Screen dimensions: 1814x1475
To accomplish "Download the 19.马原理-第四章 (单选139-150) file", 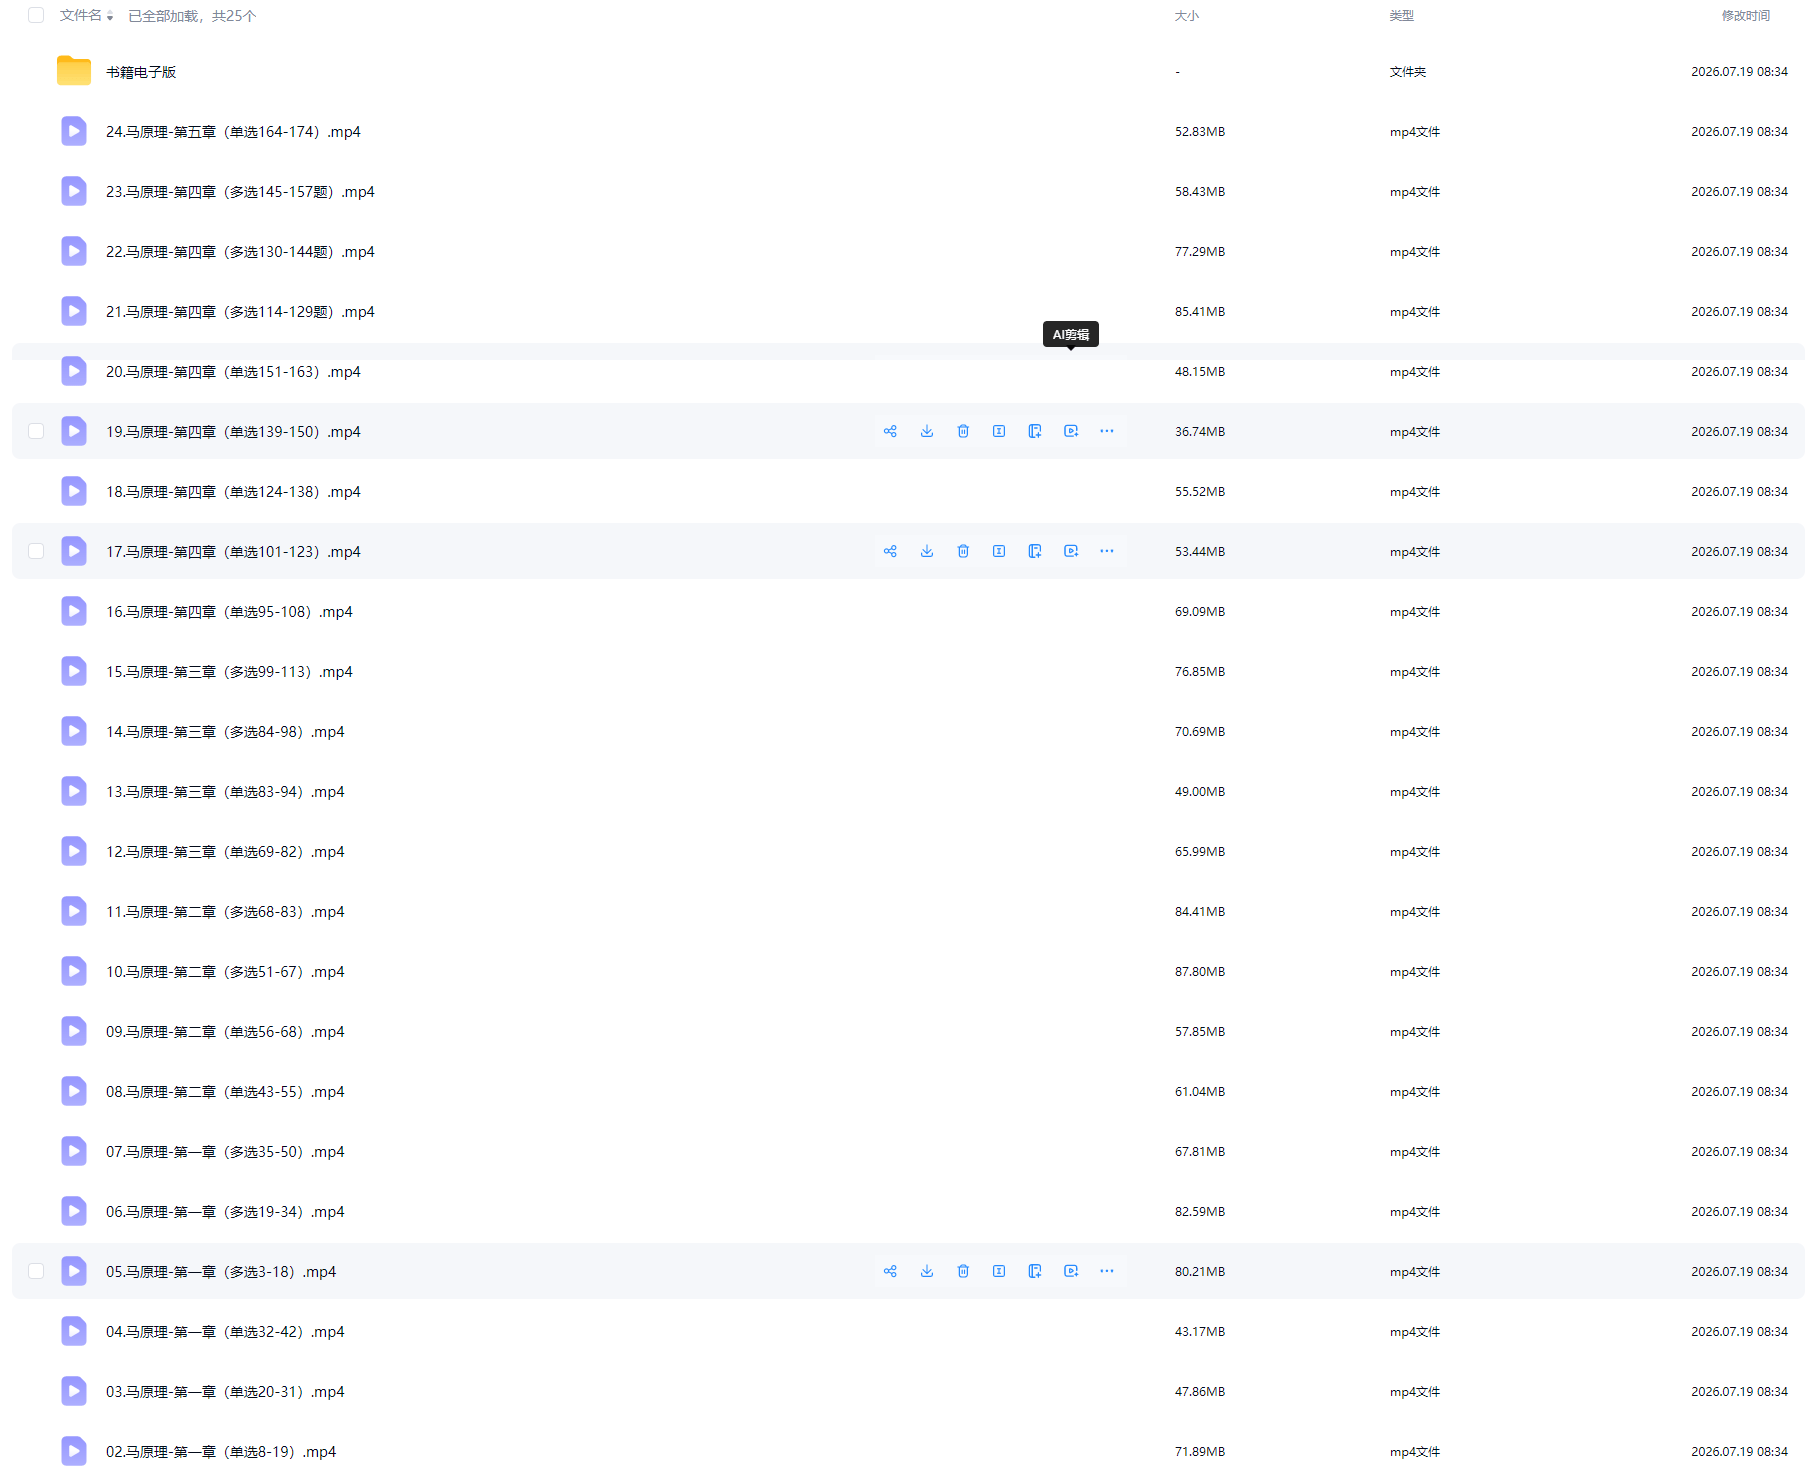I will click(927, 431).
